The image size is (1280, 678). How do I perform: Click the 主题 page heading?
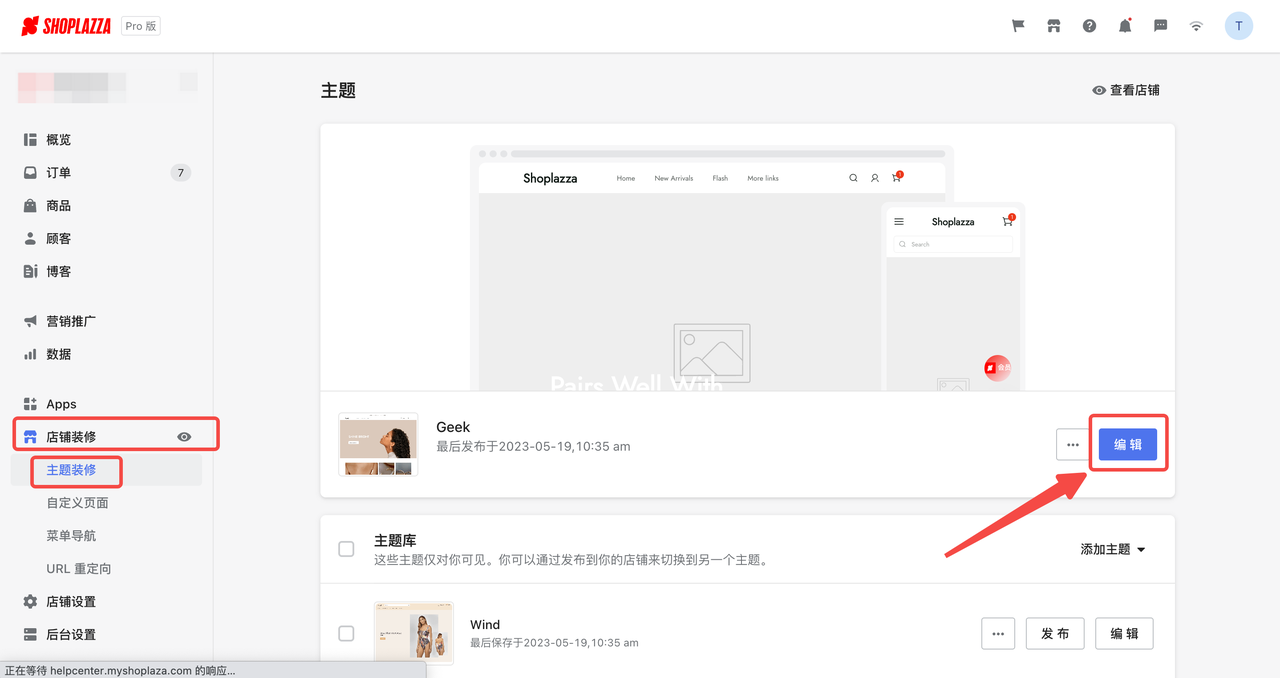coord(338,90)
